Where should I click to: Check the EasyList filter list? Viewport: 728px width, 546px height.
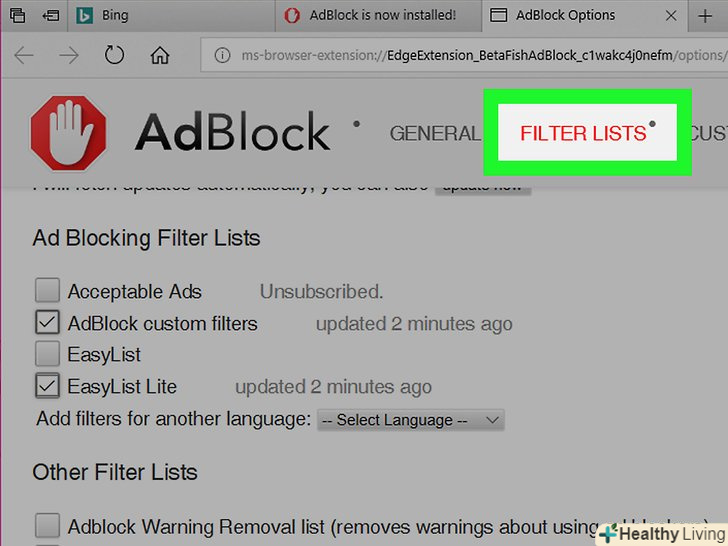(47, 354)
